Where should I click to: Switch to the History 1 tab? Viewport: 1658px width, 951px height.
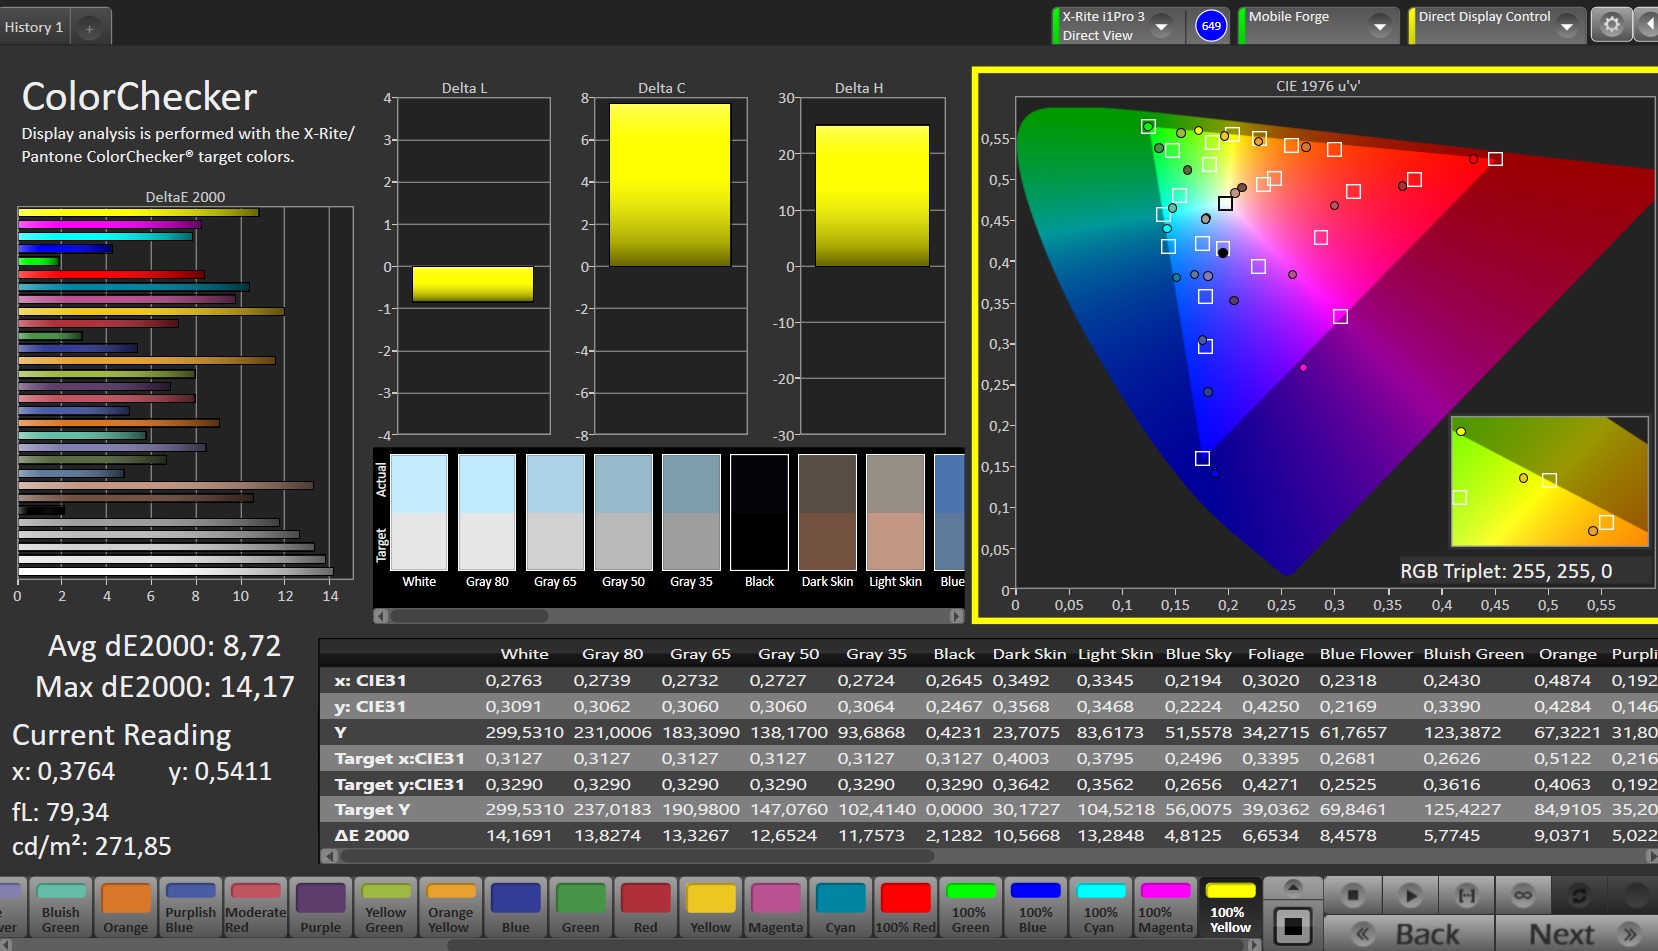pos(34,27)
